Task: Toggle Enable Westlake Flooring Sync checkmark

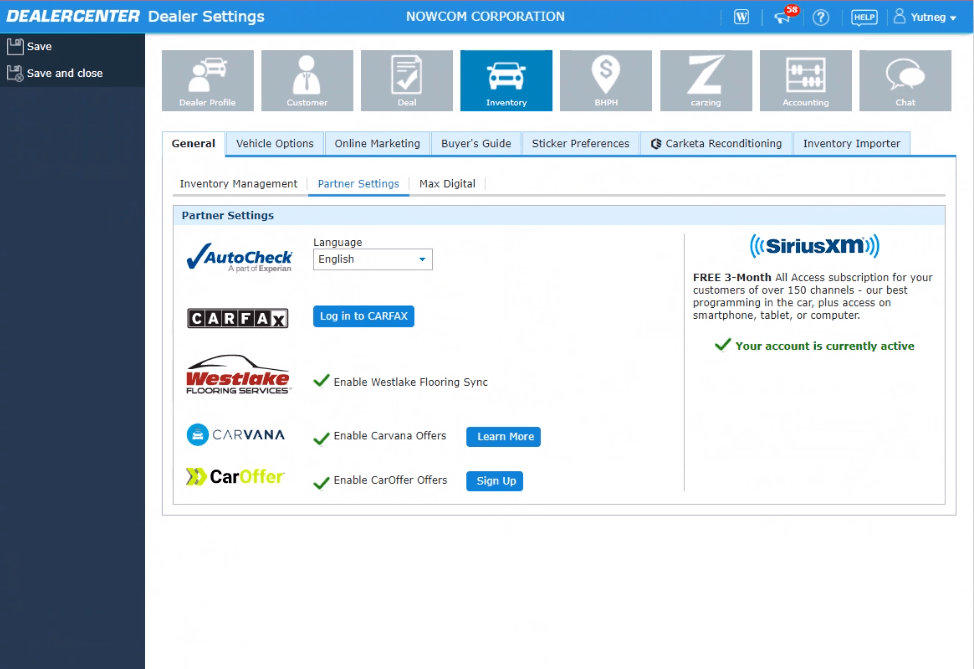Action: 321,381
